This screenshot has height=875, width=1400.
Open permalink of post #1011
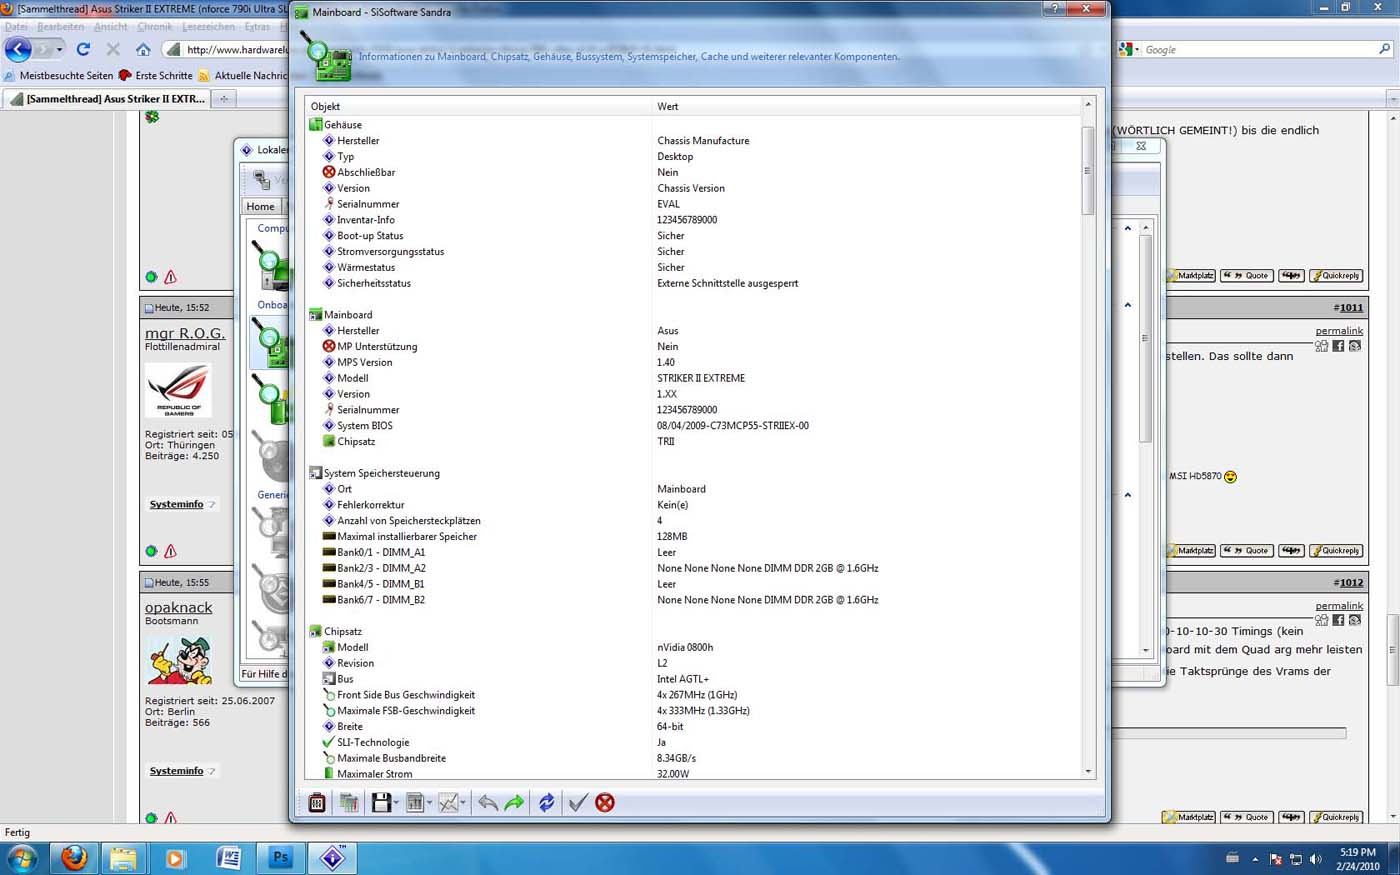(1339, 331)
